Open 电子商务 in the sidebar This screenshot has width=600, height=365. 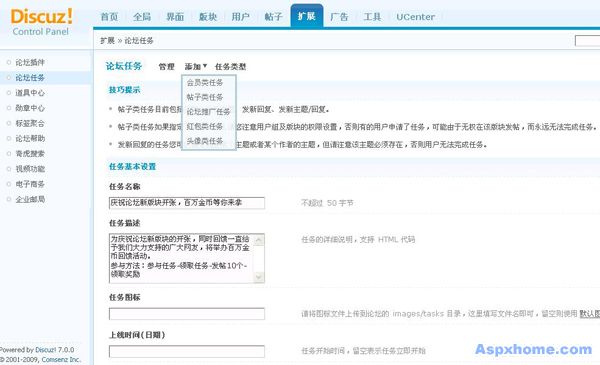click(30, 184)
